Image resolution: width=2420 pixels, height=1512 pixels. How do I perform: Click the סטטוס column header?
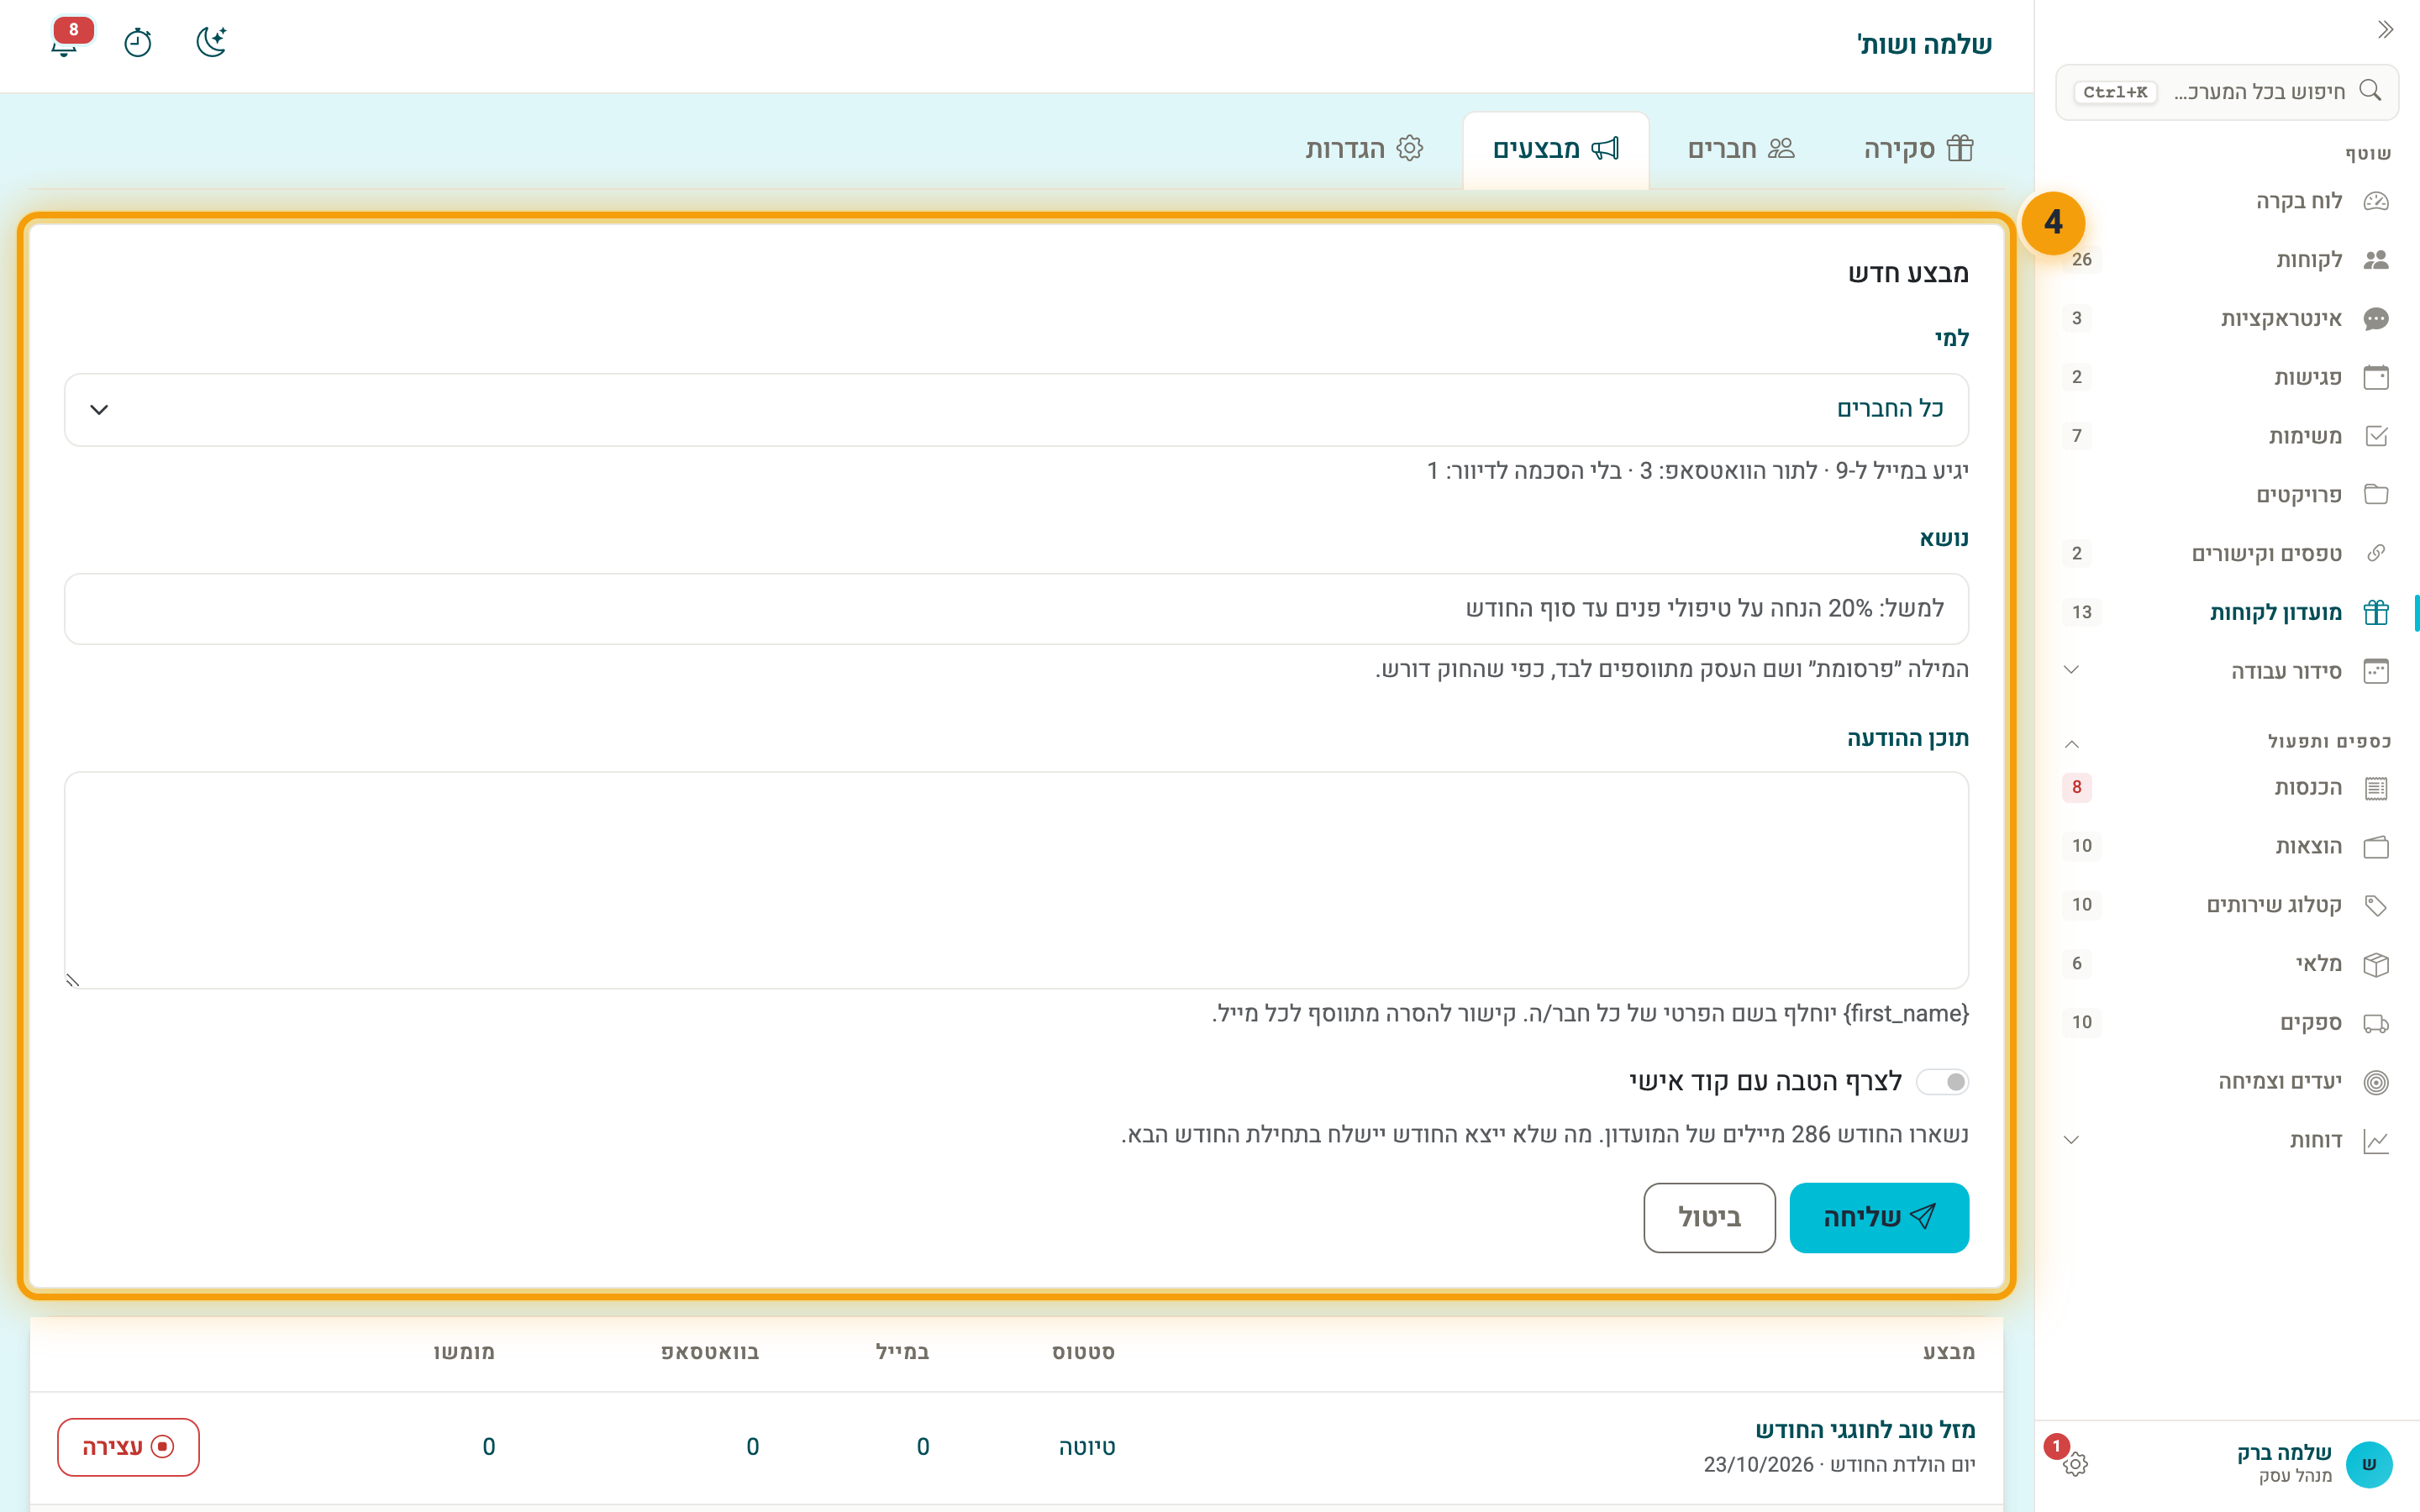pos(1083,1352)
